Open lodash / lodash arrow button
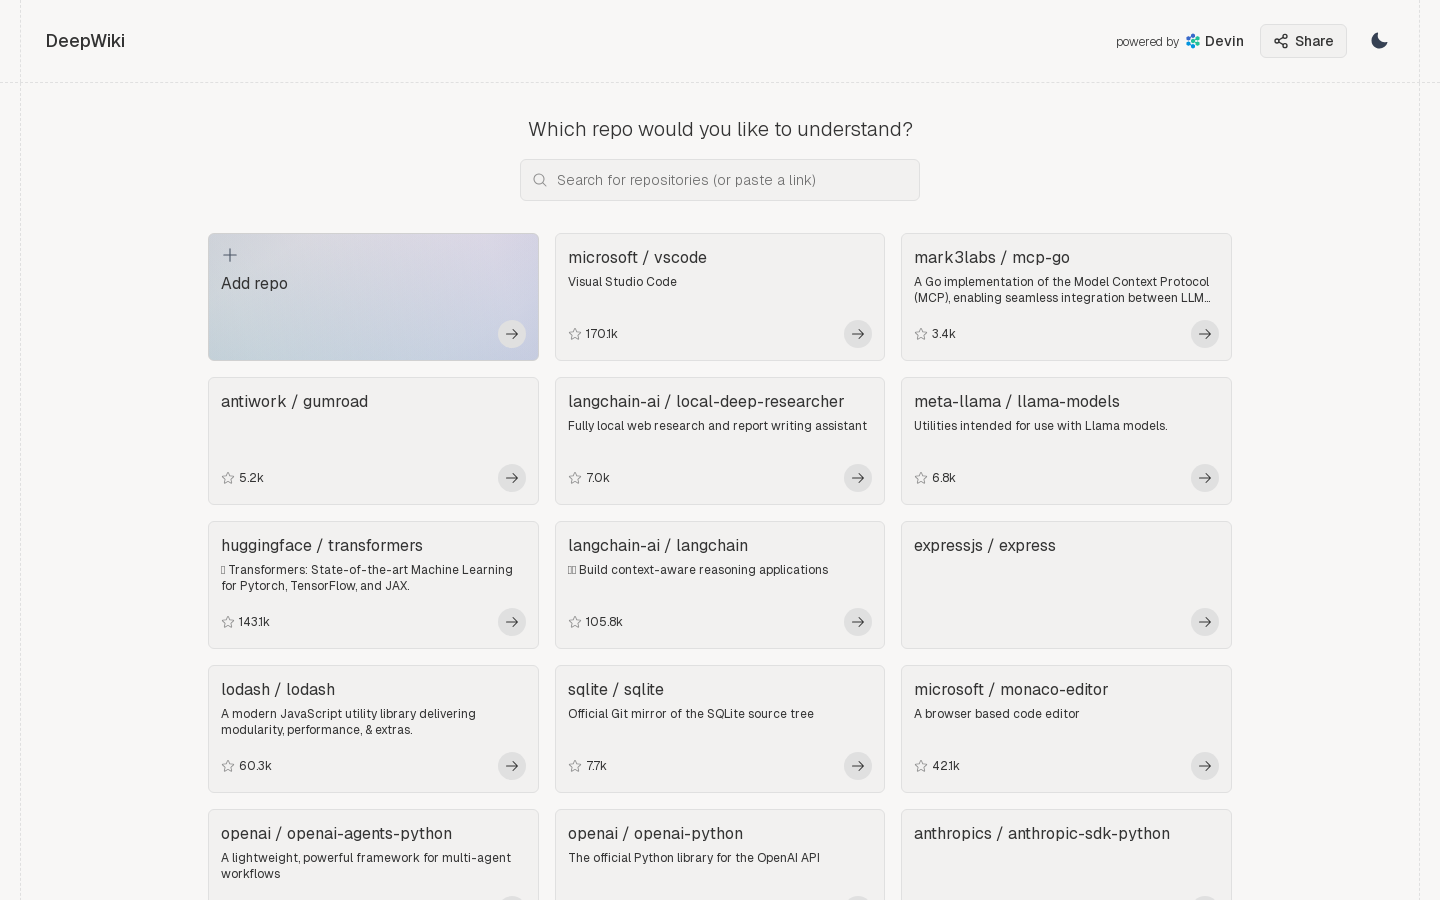 tap(512, 766)
